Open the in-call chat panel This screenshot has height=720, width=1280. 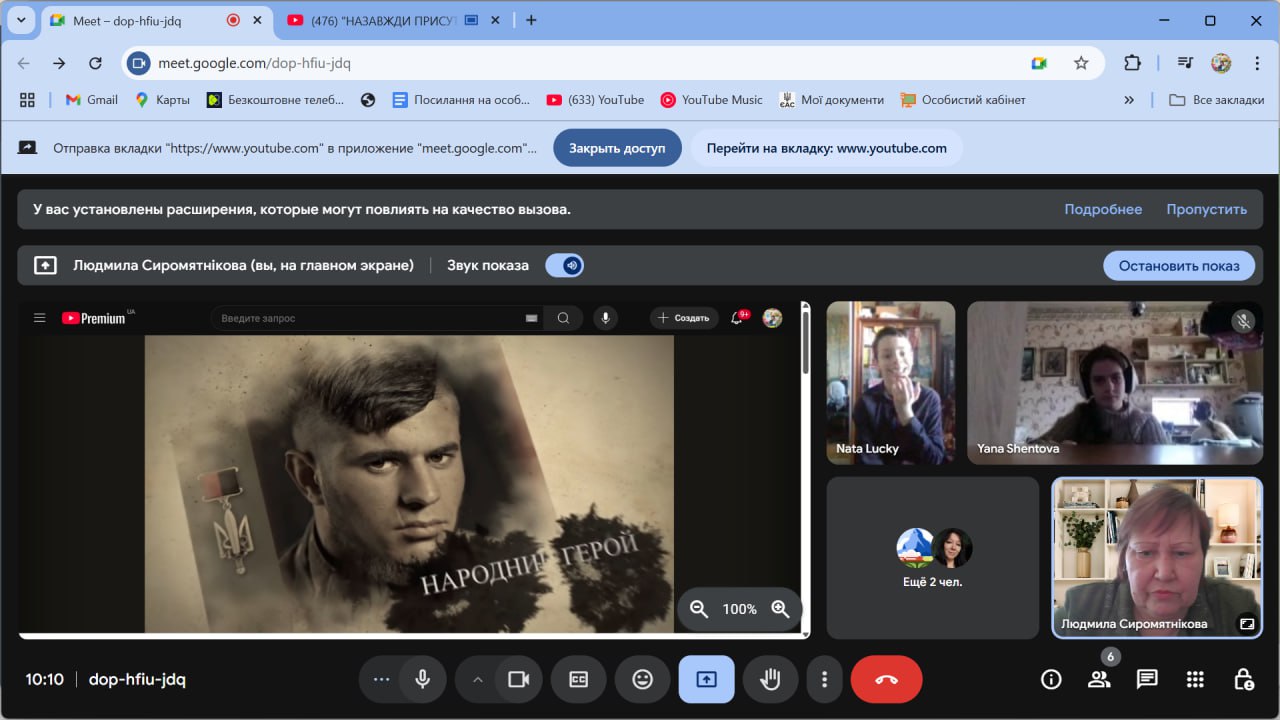[x=1147, y=680]
